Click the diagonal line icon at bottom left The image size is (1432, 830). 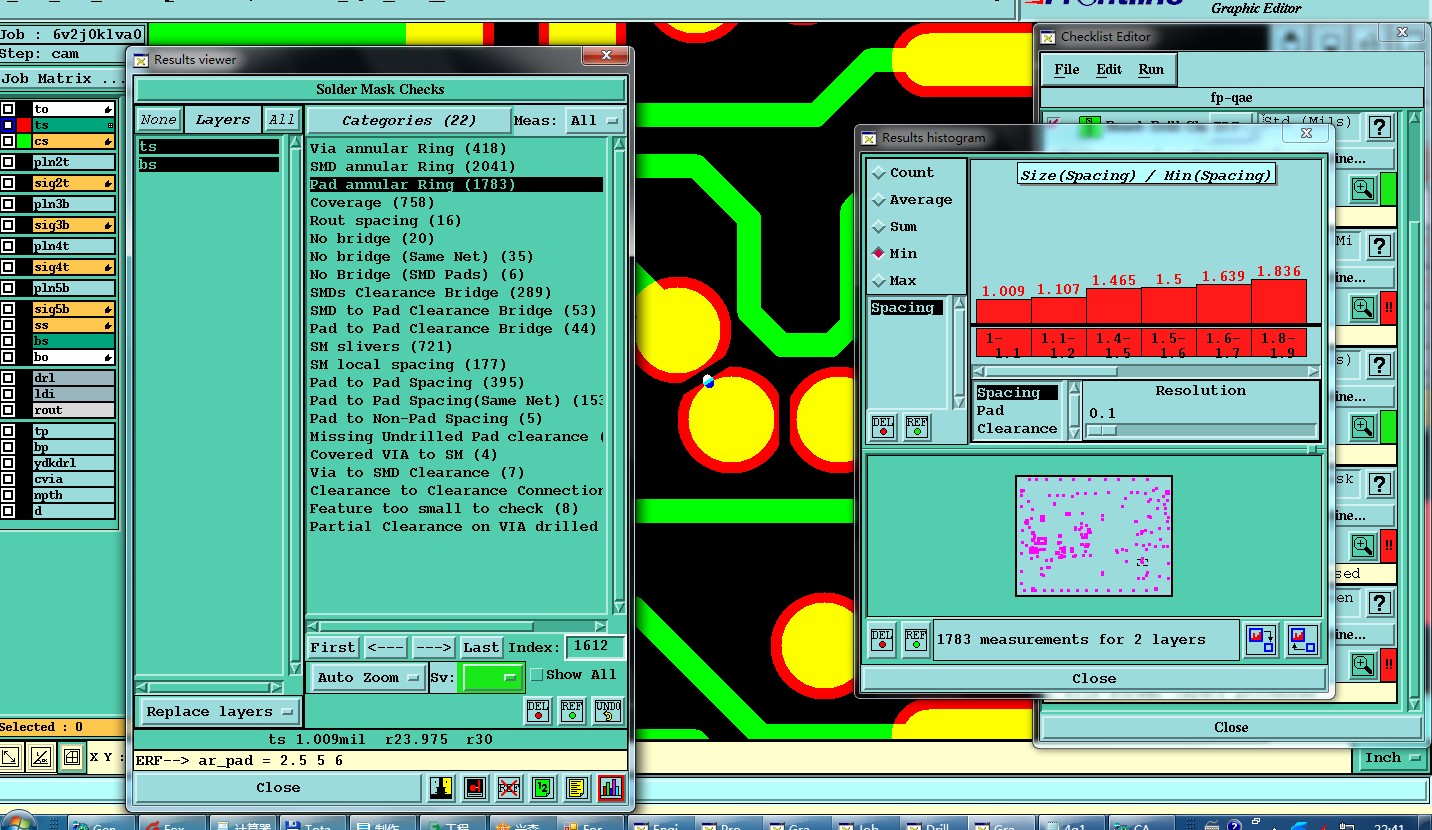pos(10,758)
